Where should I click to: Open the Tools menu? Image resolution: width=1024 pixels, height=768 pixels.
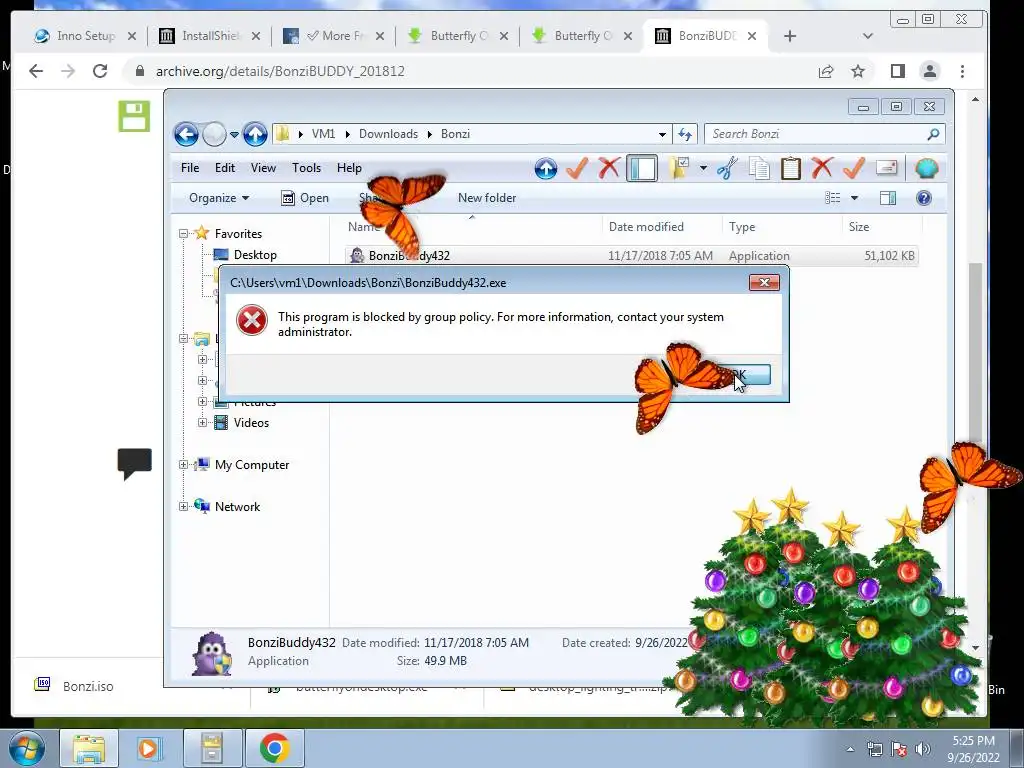pyautogui.click(x=306, y=168)
